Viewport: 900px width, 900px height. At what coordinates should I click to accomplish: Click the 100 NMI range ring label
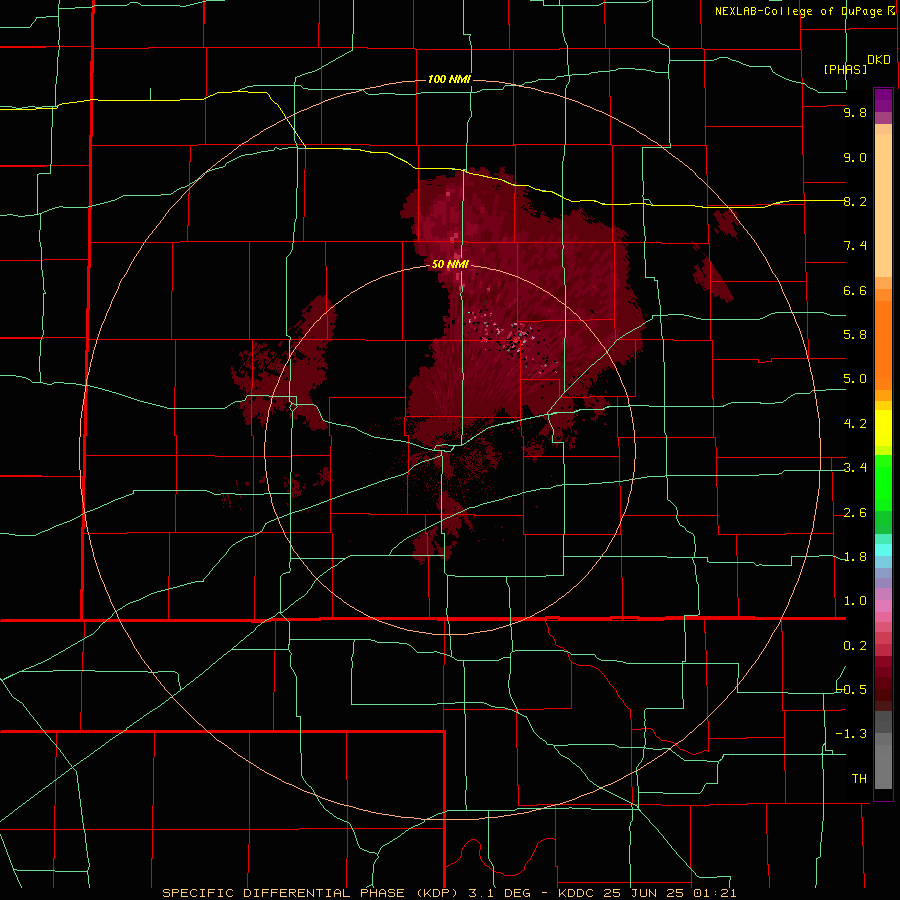[x=449, y=79]
